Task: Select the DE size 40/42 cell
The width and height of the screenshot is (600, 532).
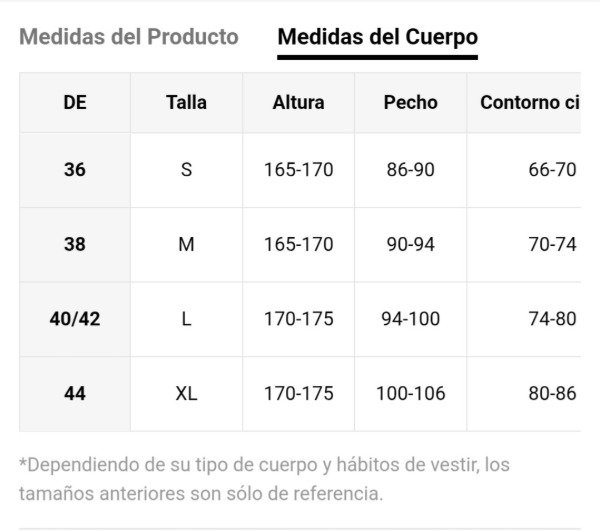Action: pos(75,319)
